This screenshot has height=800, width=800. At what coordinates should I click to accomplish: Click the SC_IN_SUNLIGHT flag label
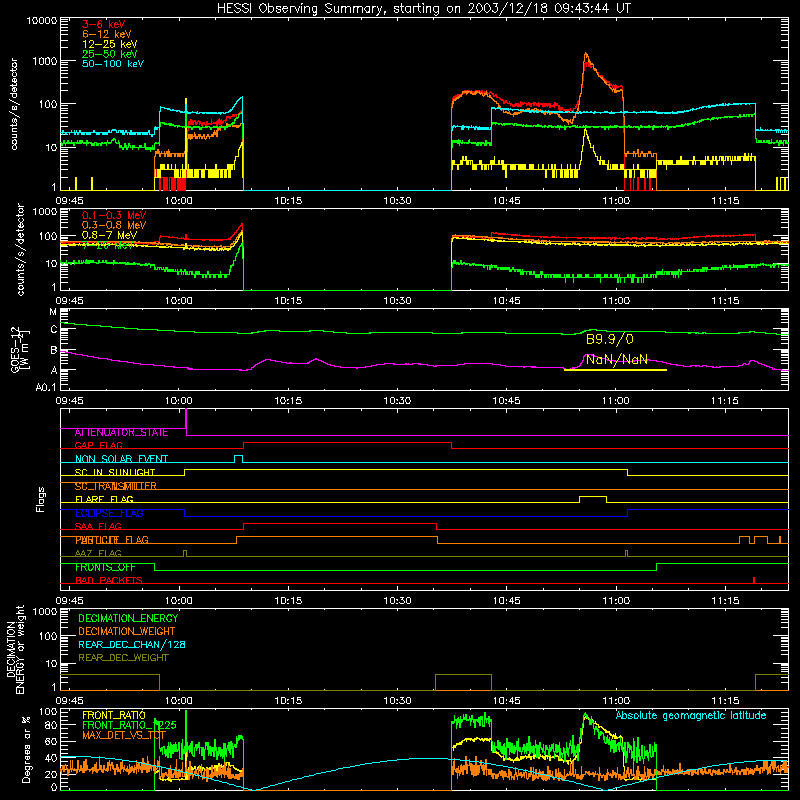[x=115, y=472]
